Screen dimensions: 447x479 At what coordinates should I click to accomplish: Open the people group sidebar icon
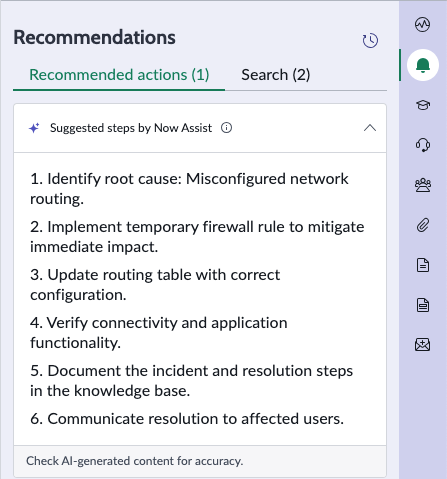coord(423,185)
